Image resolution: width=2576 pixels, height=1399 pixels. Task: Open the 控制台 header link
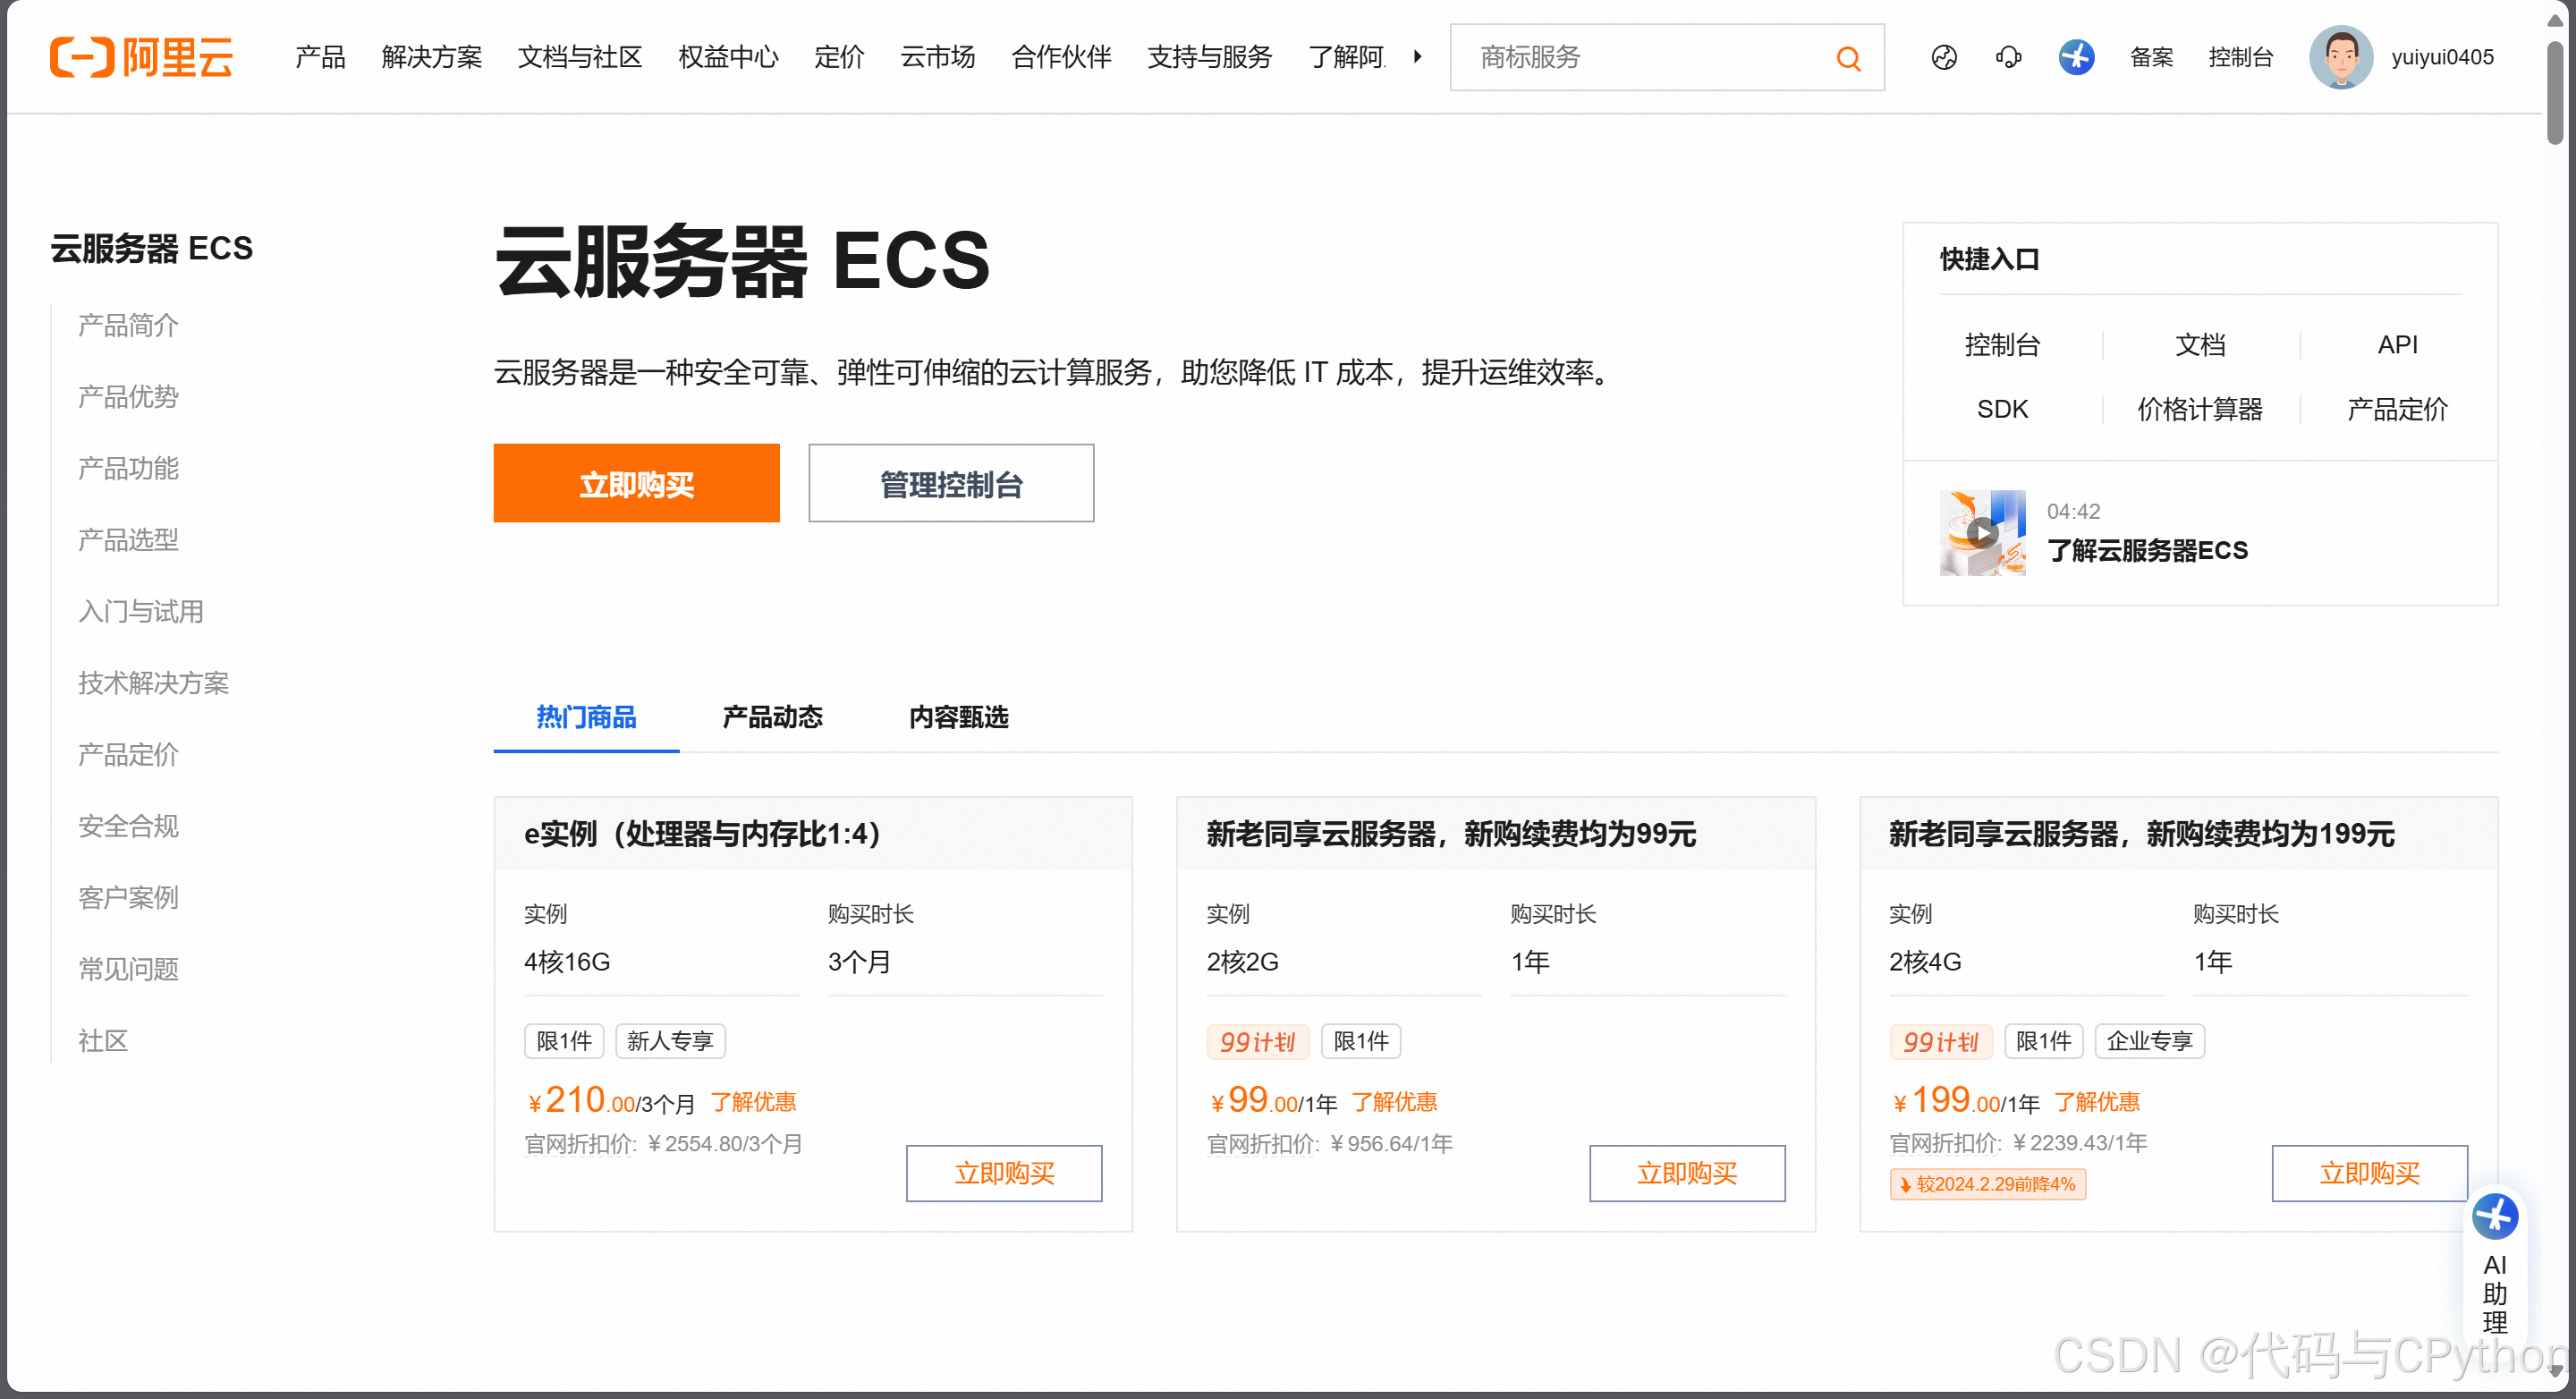2240,57
